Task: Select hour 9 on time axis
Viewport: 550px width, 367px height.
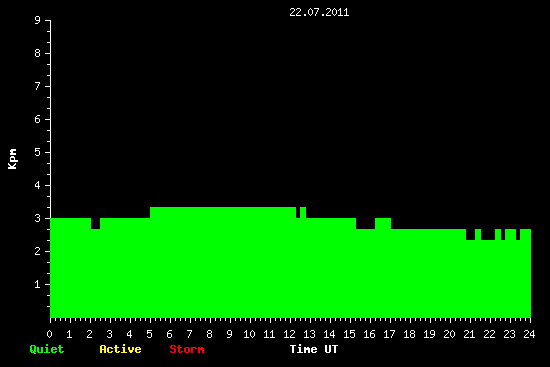Action: (229, 334)
